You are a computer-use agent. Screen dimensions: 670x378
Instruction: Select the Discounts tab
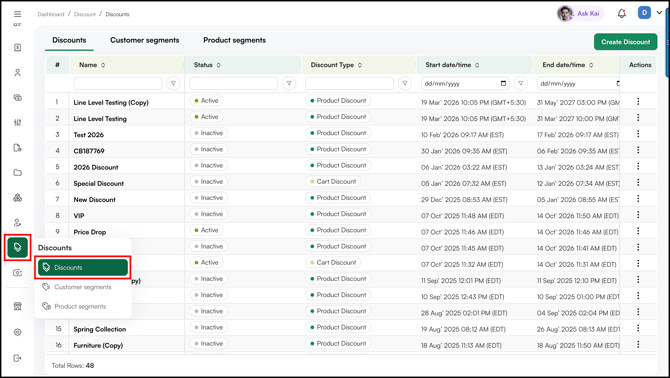(69, 40)
